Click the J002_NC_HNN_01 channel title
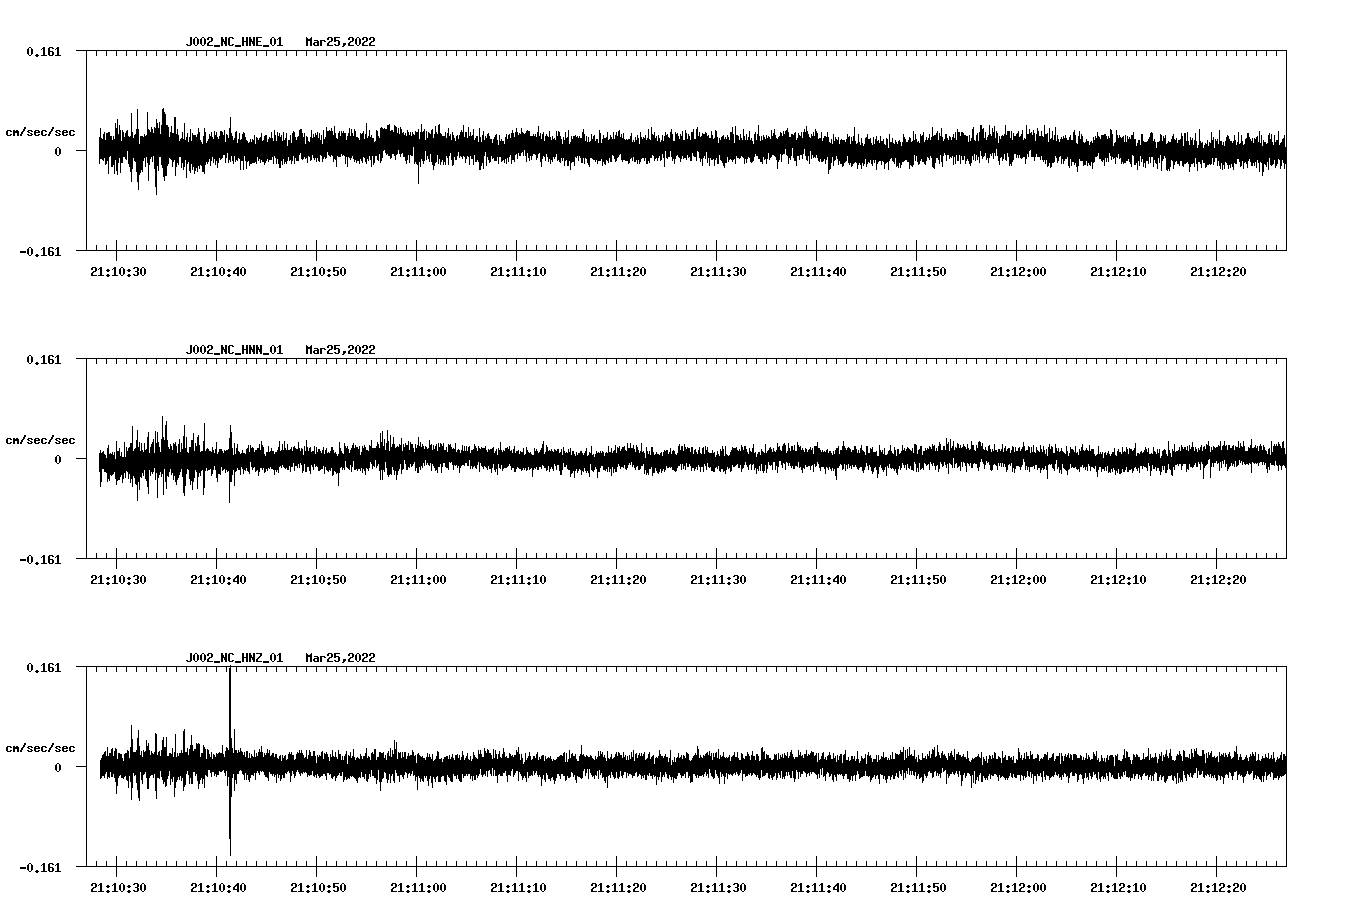Image resolution: width=1358 pixels, height=924 pixels. pyautogui.click(x=234, y=350)
